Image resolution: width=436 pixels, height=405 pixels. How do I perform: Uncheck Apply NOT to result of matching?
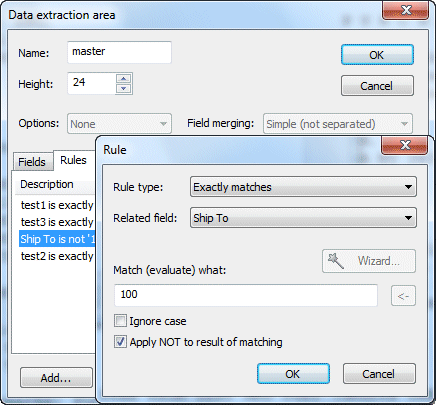(120, 342)
